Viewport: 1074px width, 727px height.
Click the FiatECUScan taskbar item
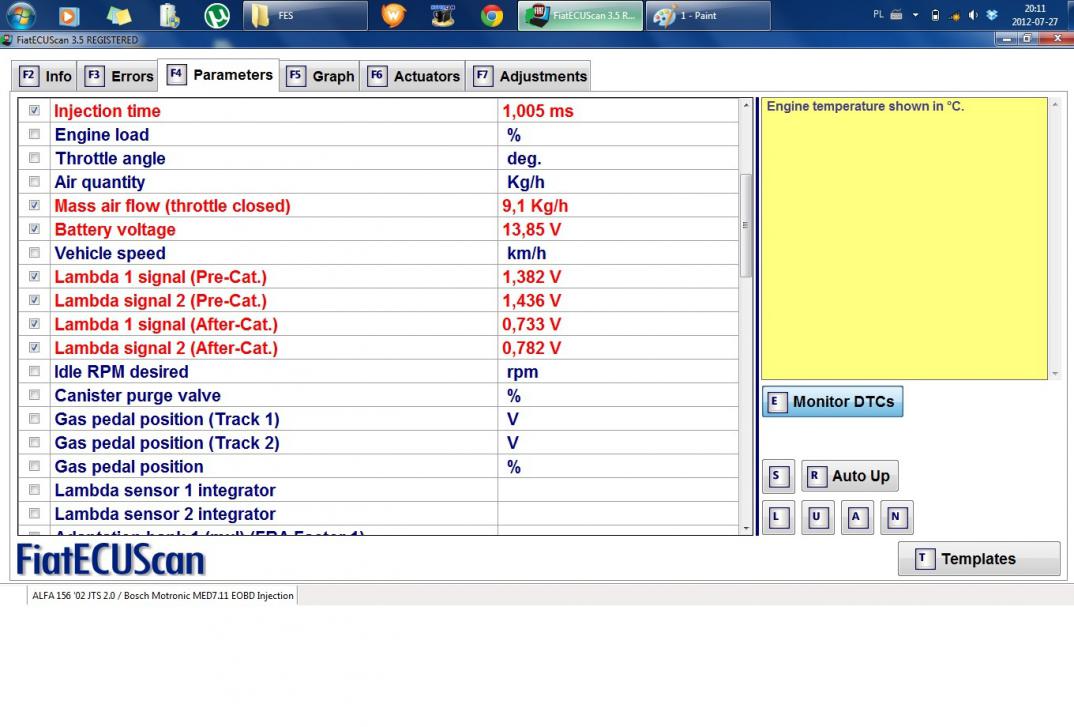580,15
